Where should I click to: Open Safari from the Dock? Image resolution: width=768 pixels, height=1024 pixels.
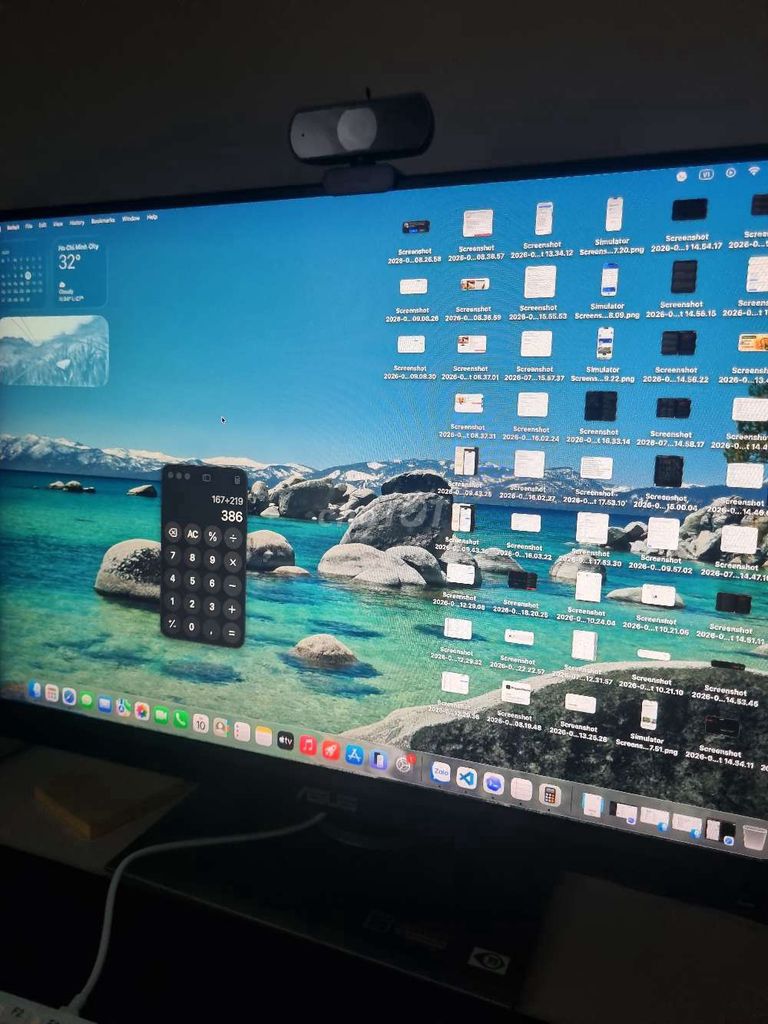click(69, 696)
